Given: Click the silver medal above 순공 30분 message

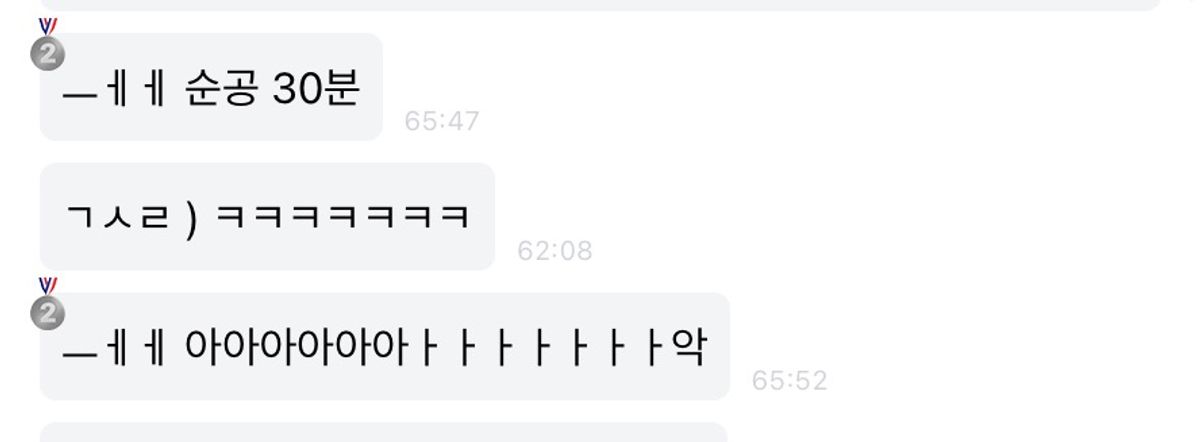Looking at the screenshot, I should (47, 45).
